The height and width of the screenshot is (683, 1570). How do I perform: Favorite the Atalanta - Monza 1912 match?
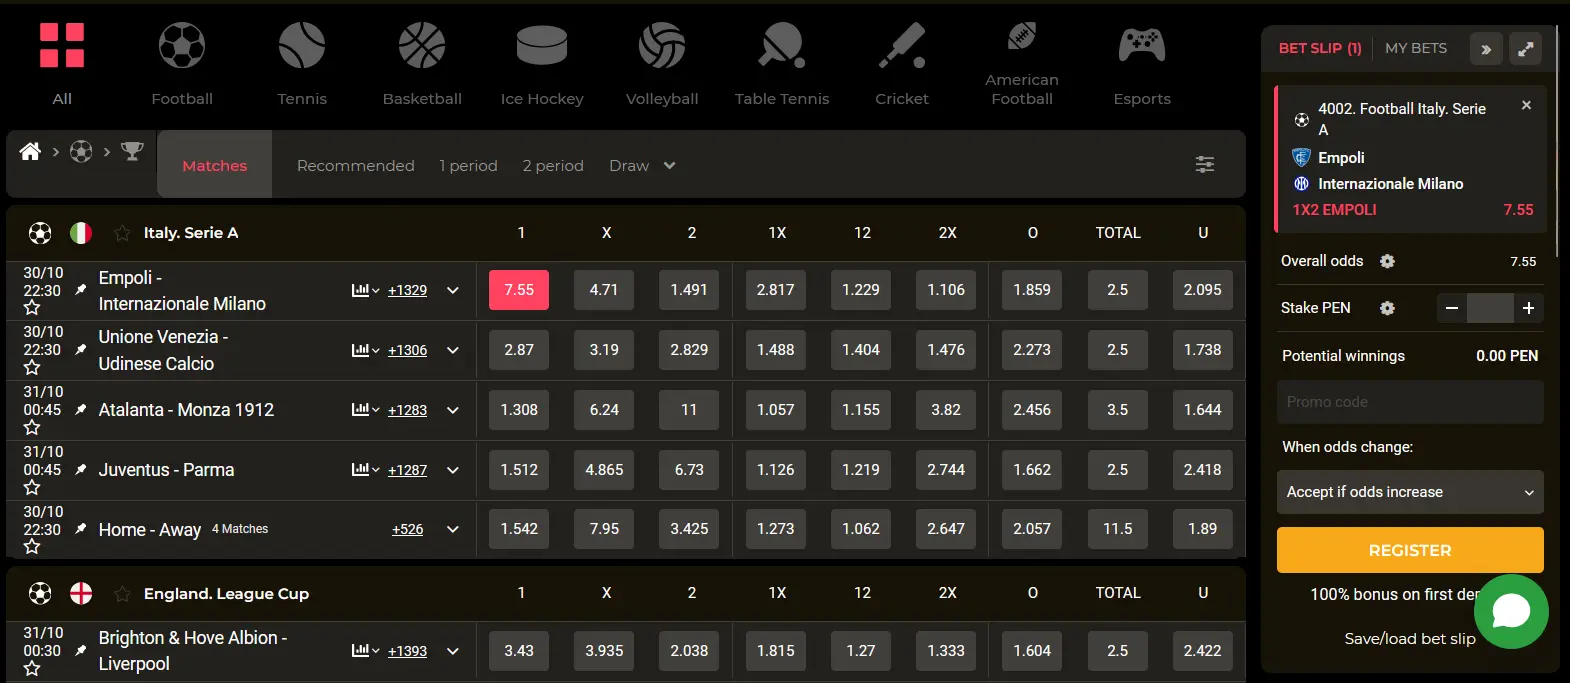click(32, 428)
